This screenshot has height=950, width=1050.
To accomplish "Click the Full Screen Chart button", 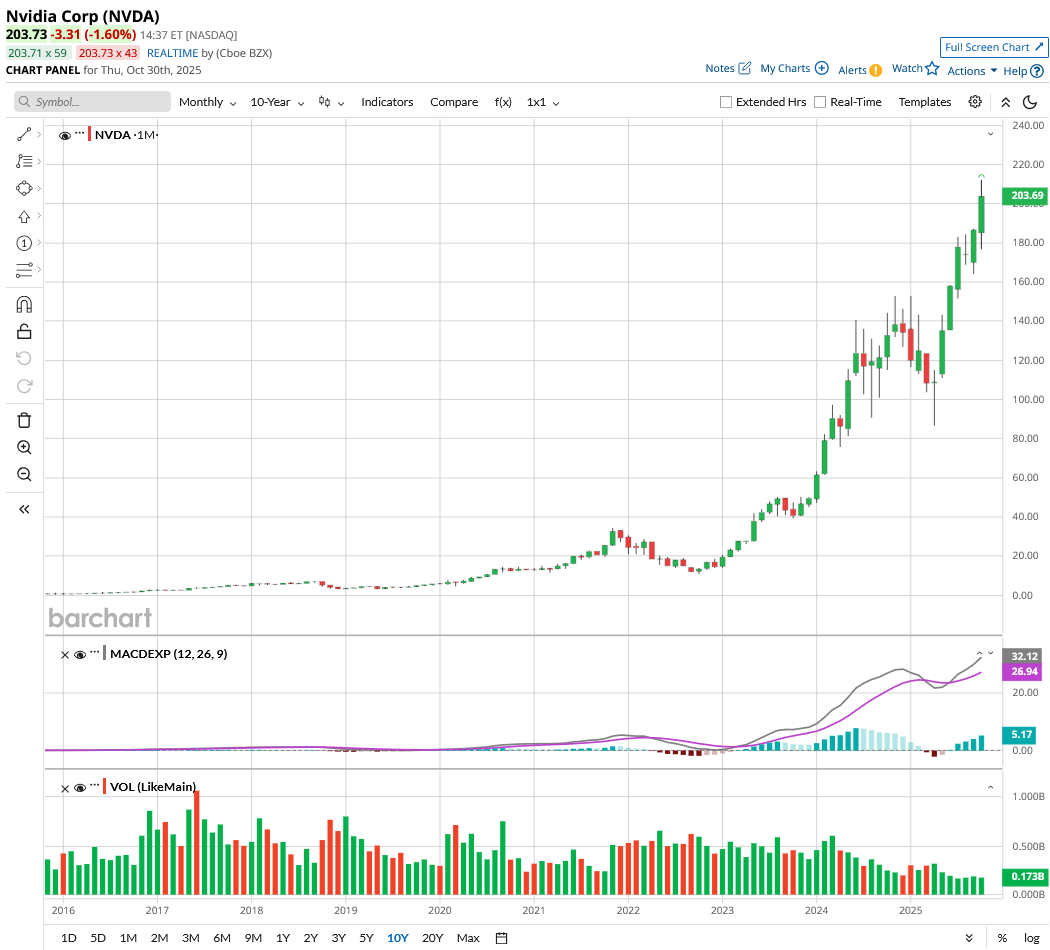I will point(994,47).
